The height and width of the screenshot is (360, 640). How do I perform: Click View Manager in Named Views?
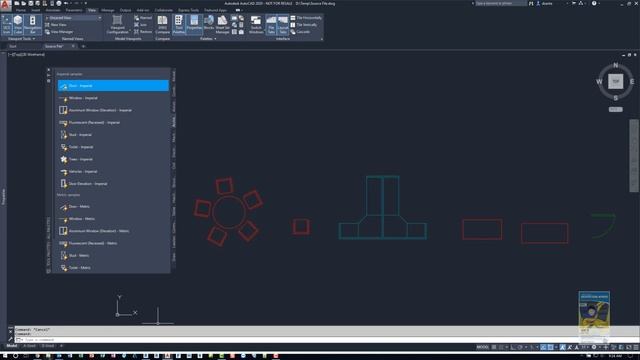pyautogui.click(x=59, y=32)
